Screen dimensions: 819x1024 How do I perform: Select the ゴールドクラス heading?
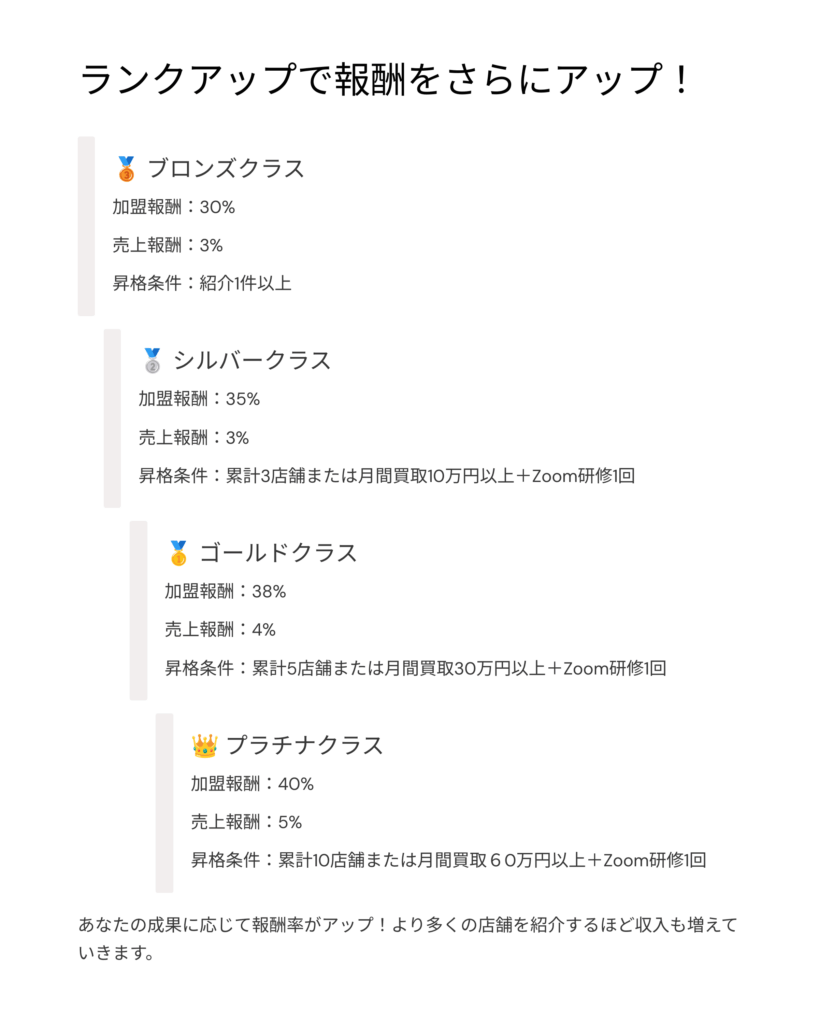pos(278,553)
